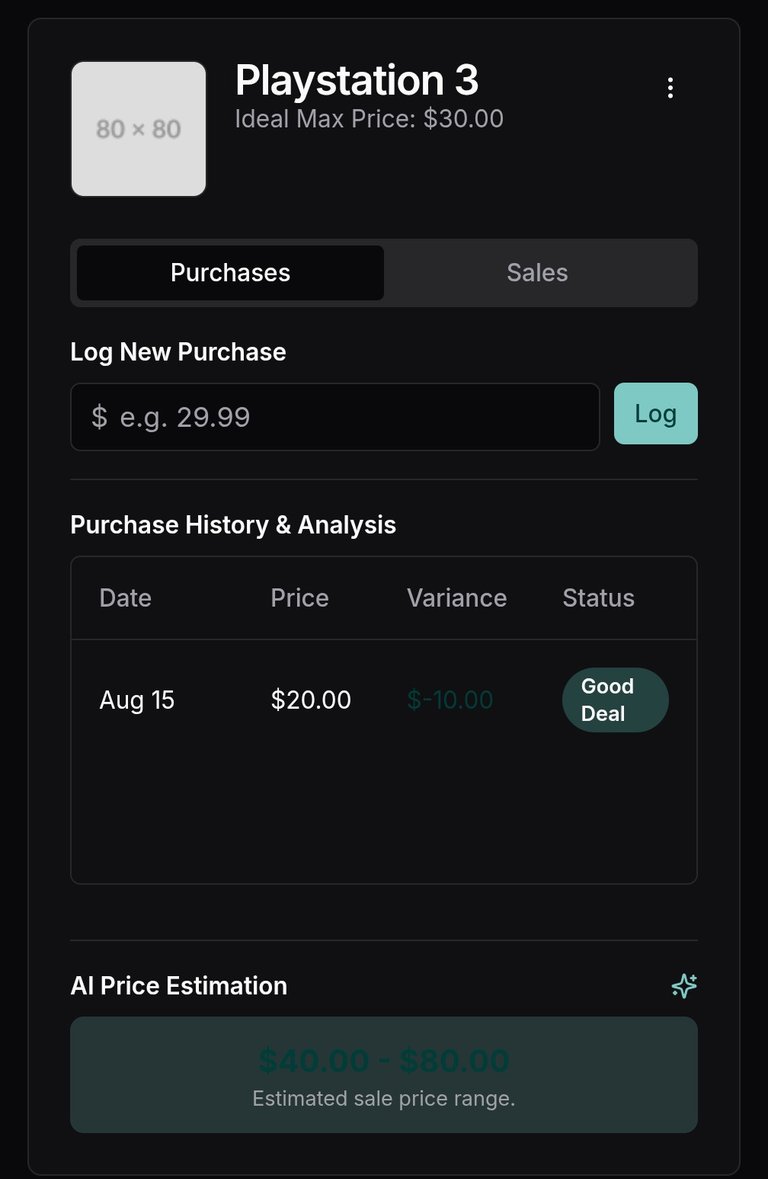Click the Playstation 3 title
The height and width of the screenshot is (1179, 768).
point(357,80)
